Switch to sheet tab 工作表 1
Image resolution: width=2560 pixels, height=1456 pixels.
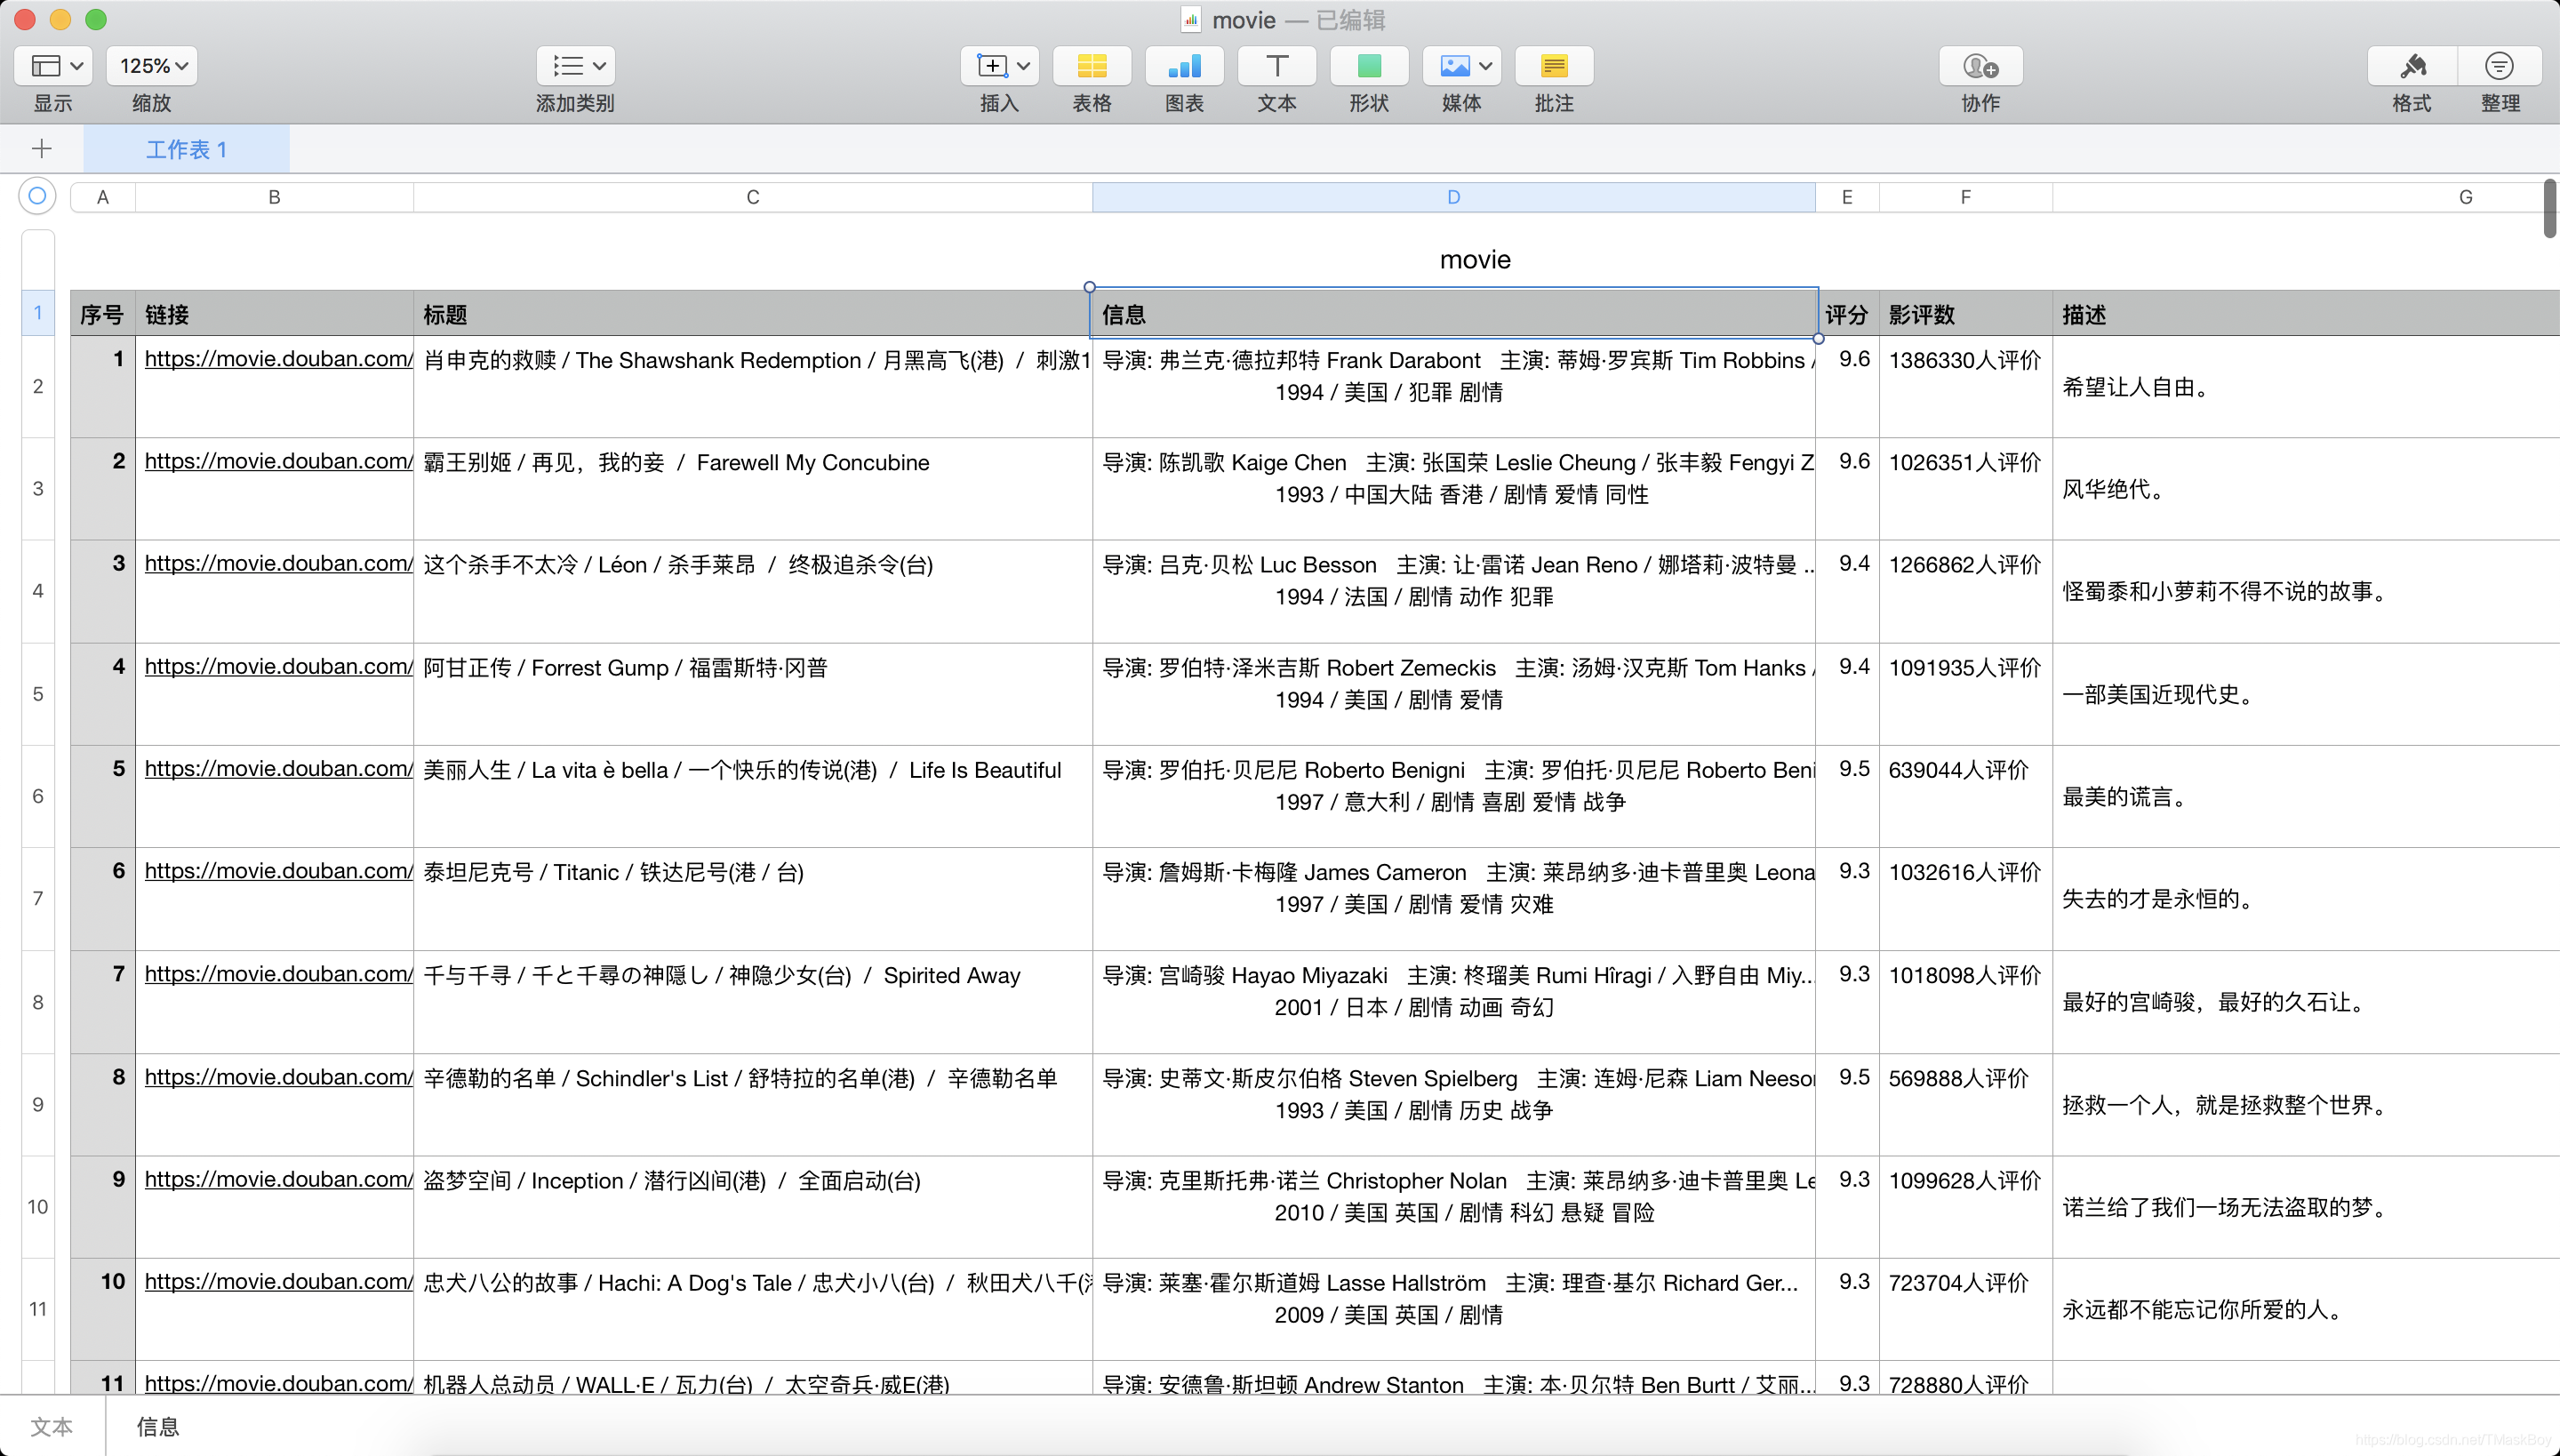[186, 150]
